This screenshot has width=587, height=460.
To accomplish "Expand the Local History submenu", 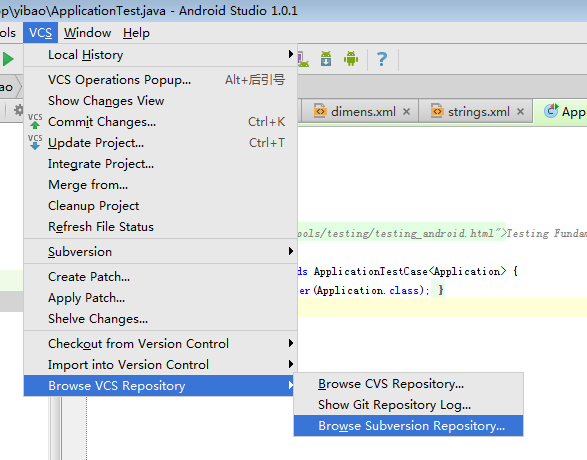I will pyautogui.click(x=161, y=55).
